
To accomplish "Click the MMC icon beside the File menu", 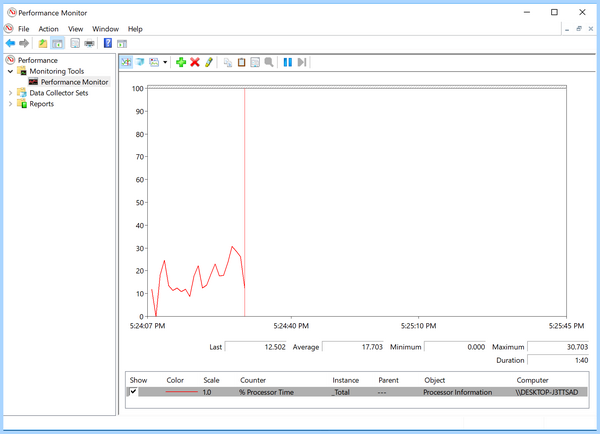I will [8, 29].
